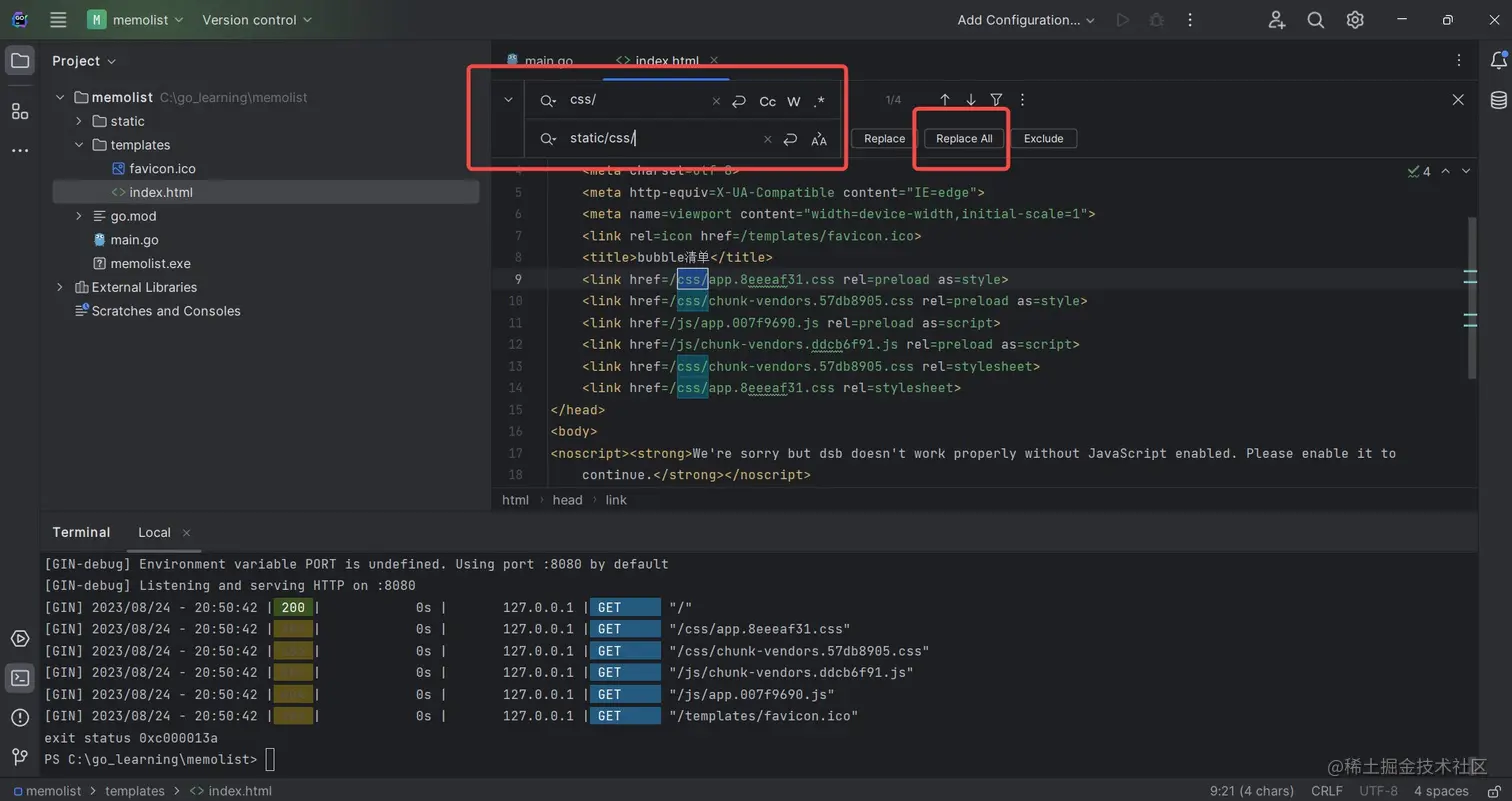This screenshot has width=1512, height=801.
Task: Run the current configuration
Action: [x=1122, y=20]
